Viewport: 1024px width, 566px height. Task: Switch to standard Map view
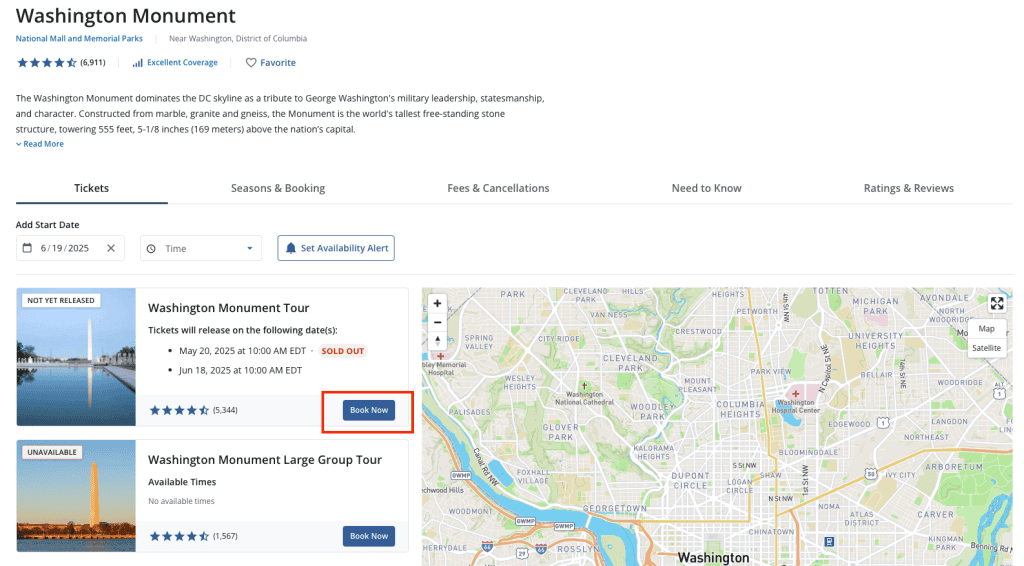pyautogui.click(x=986, y=328)
